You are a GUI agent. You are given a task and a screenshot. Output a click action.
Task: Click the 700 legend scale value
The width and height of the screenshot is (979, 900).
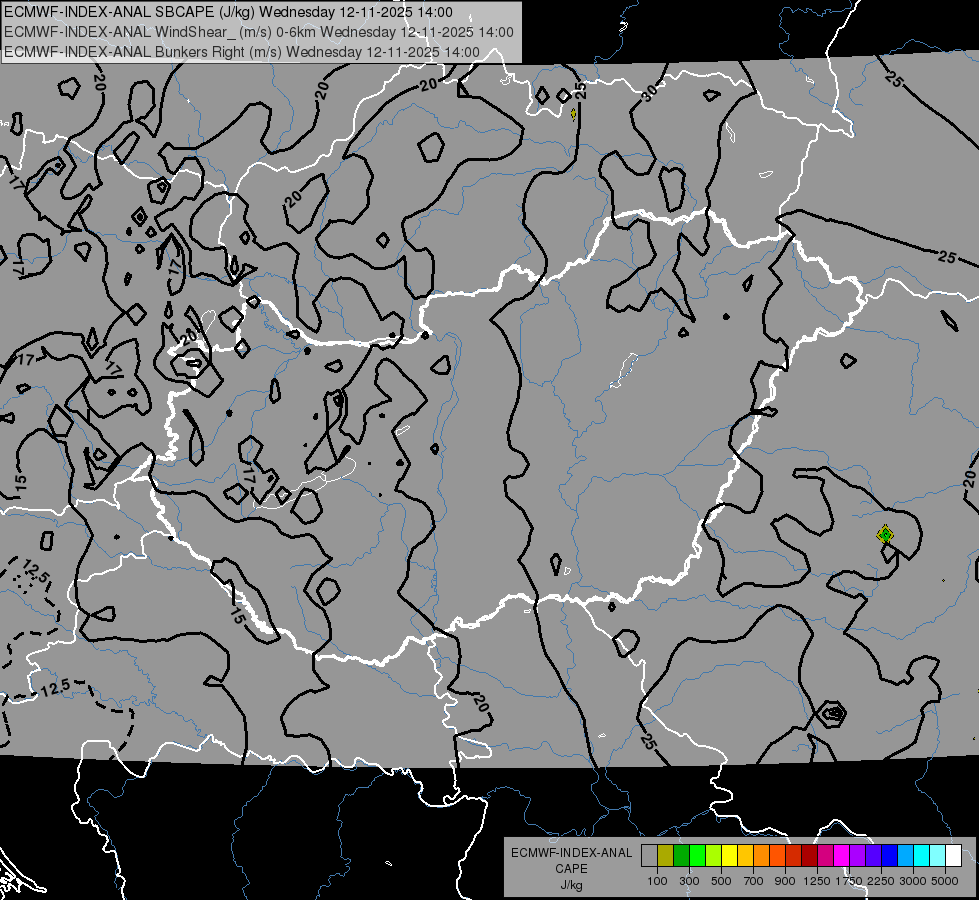754,881
